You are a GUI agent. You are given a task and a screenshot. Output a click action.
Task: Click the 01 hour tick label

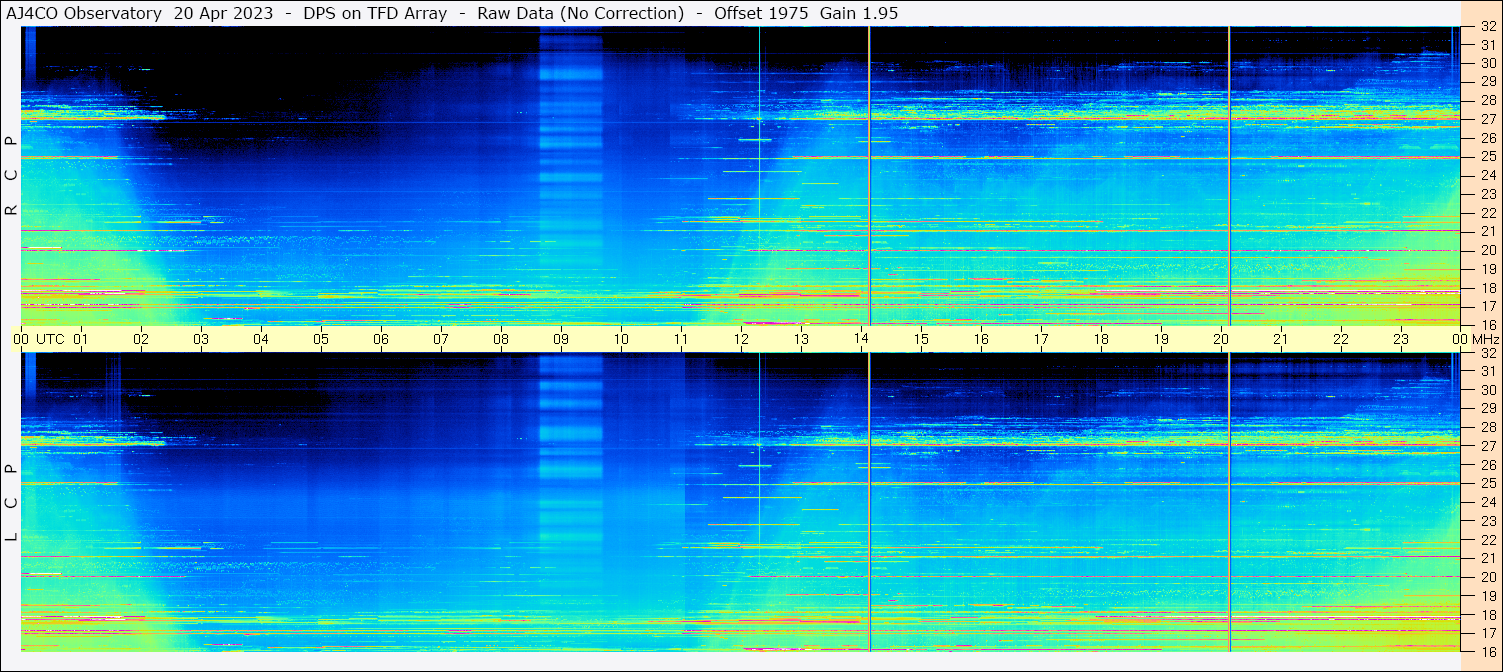point(81,339)
